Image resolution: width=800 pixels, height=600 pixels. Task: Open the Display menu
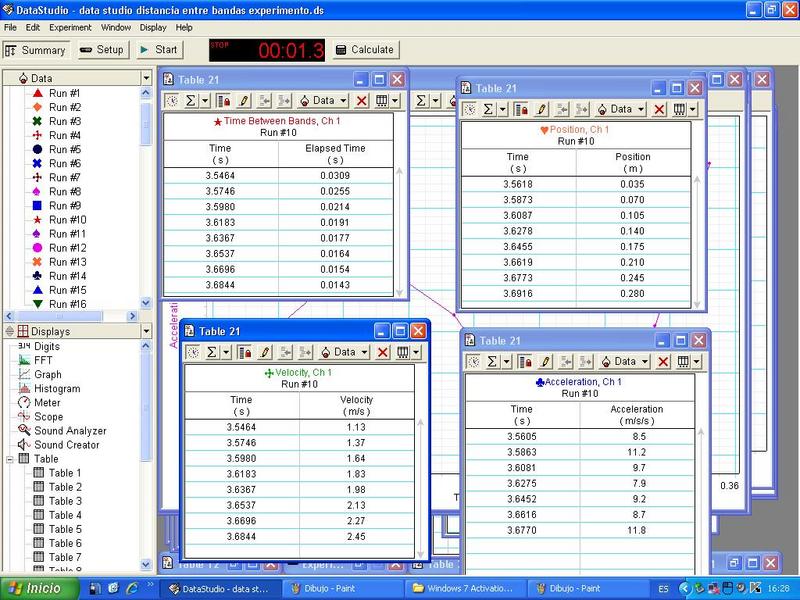click(153, 27)
